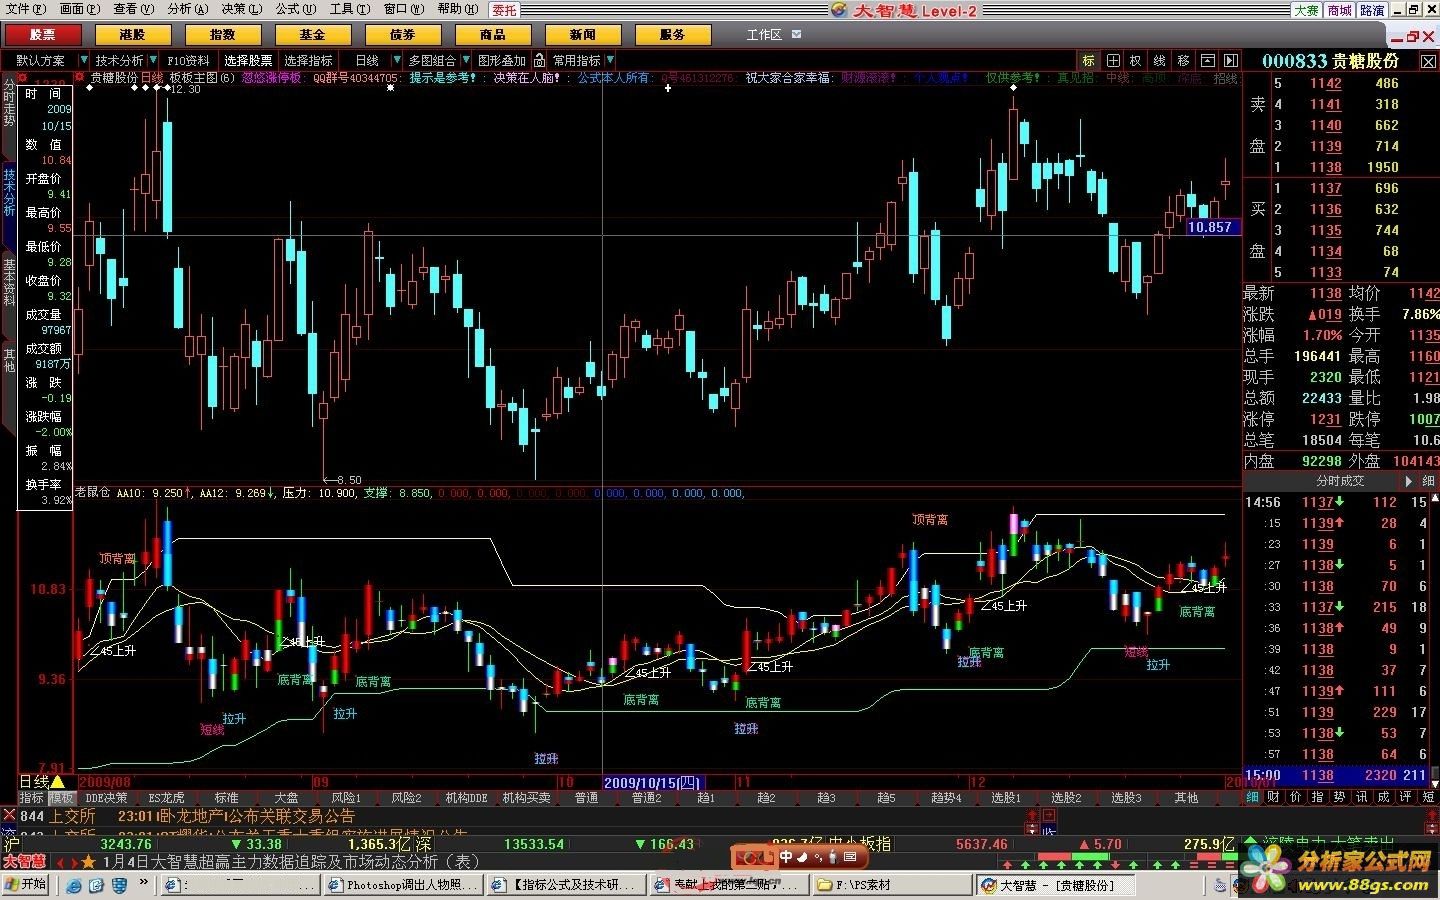This screenshot has width=1440, height=900.
Task: Open the 公式 menu
Action: tap(296, 9)
